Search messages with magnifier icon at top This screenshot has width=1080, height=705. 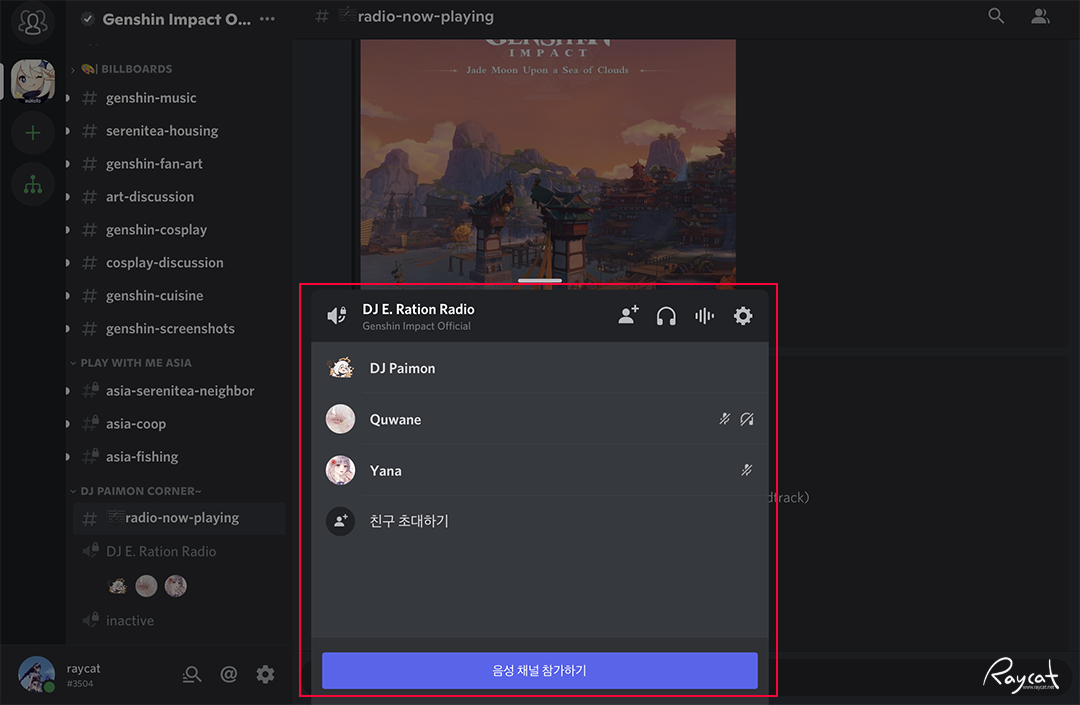(996, 16)
